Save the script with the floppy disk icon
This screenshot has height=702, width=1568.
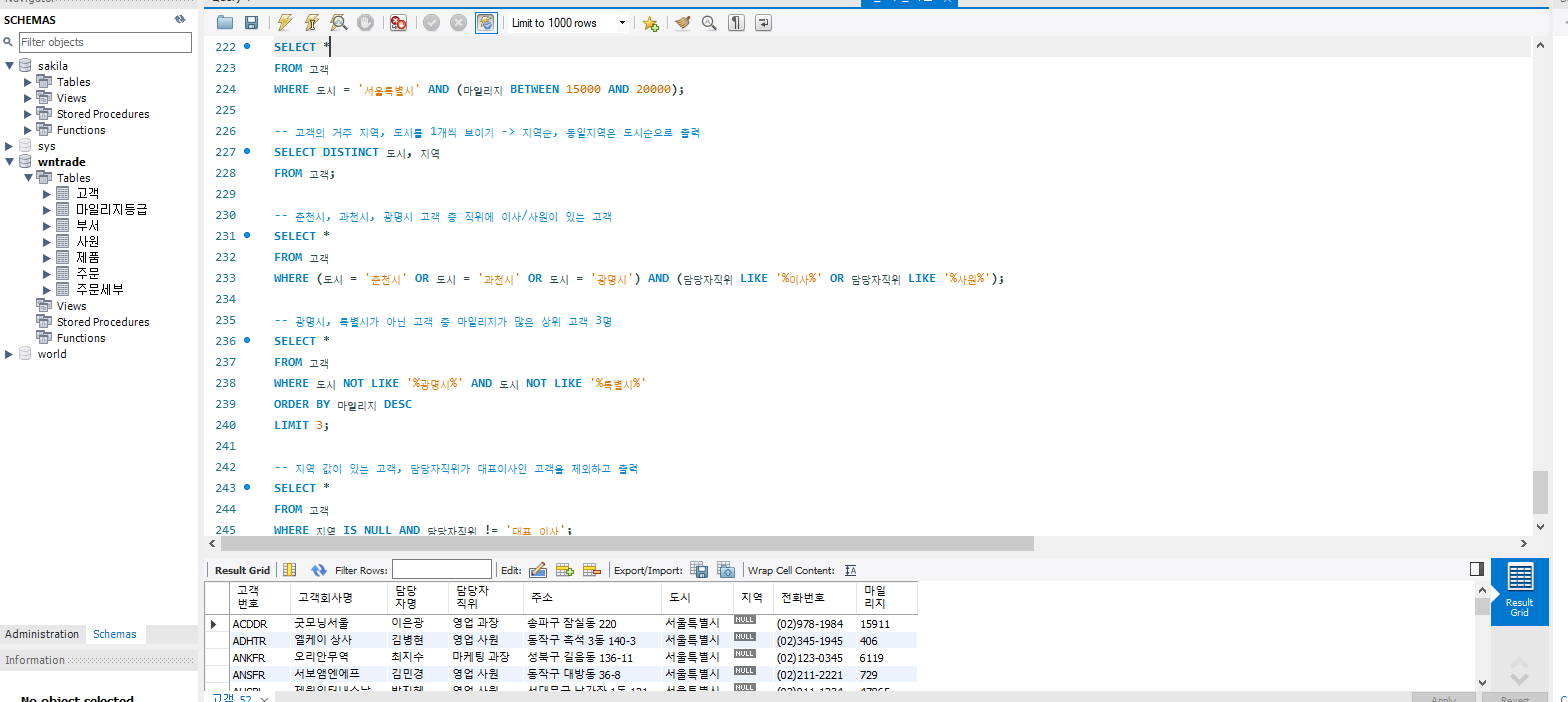point(251,22)
